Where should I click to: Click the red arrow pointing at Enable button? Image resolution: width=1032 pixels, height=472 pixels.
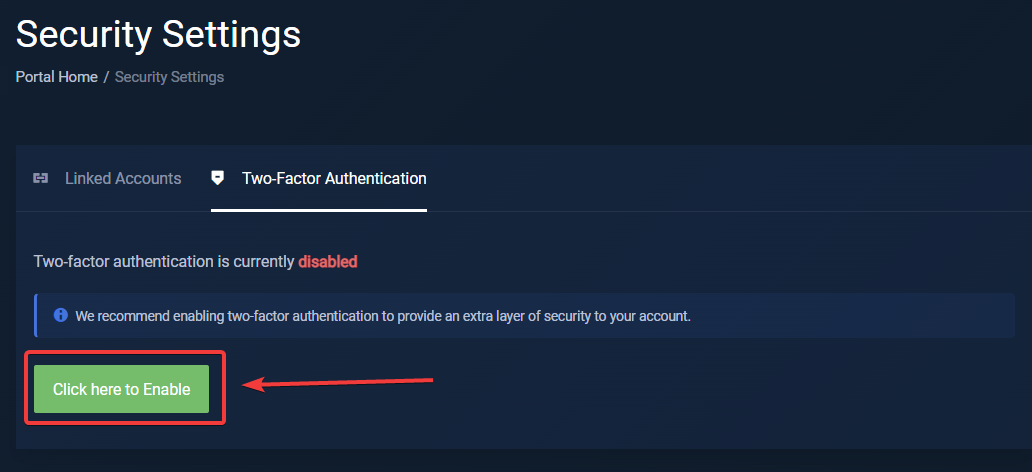338,382
